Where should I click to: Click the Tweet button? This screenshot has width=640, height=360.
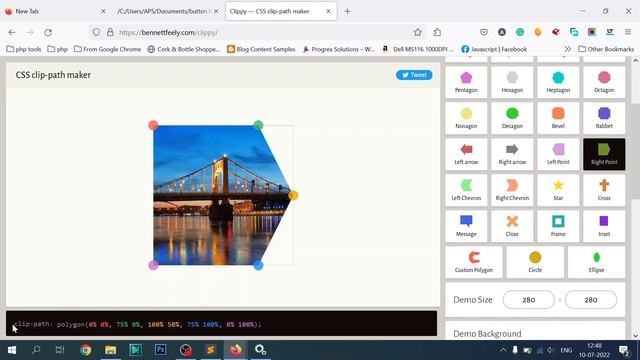[414, 75]
